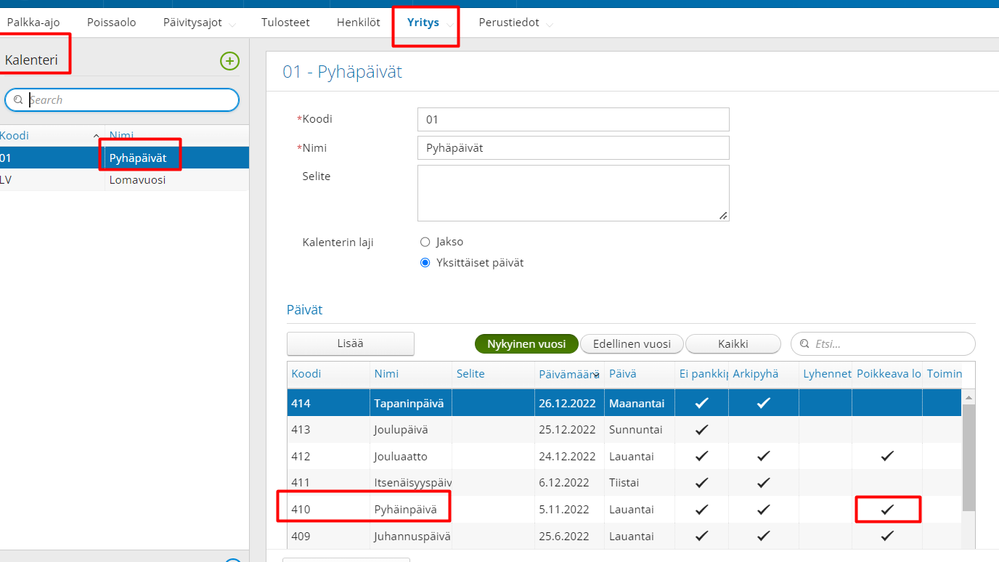Sort by Koodi column in calendar list
This screenshot has height=562, width=999.
tap(14, 136)
